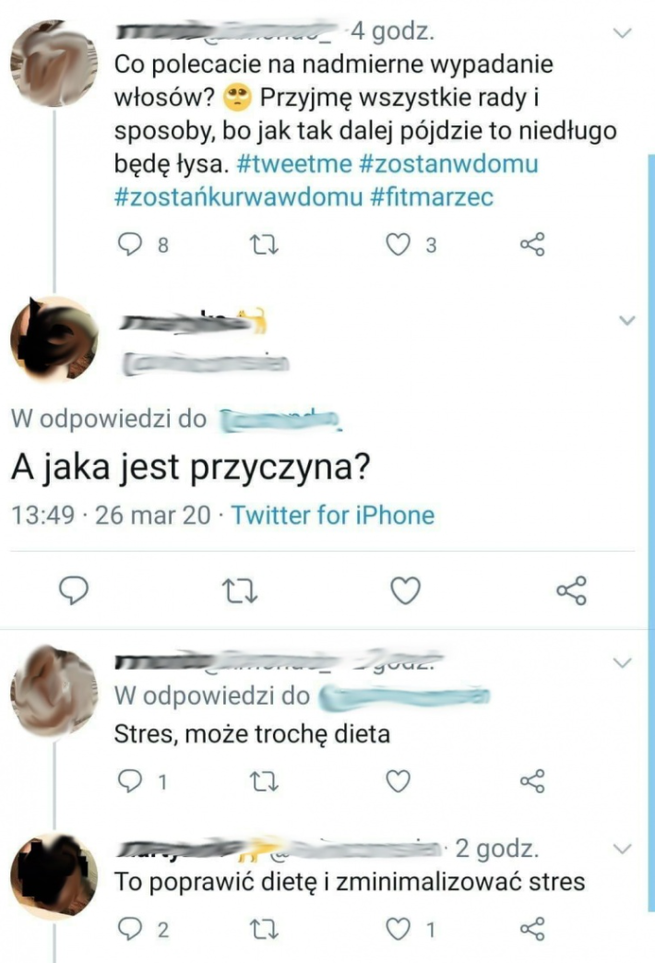Open replies on "To poprawić dietę" tweet

(130, 930)
